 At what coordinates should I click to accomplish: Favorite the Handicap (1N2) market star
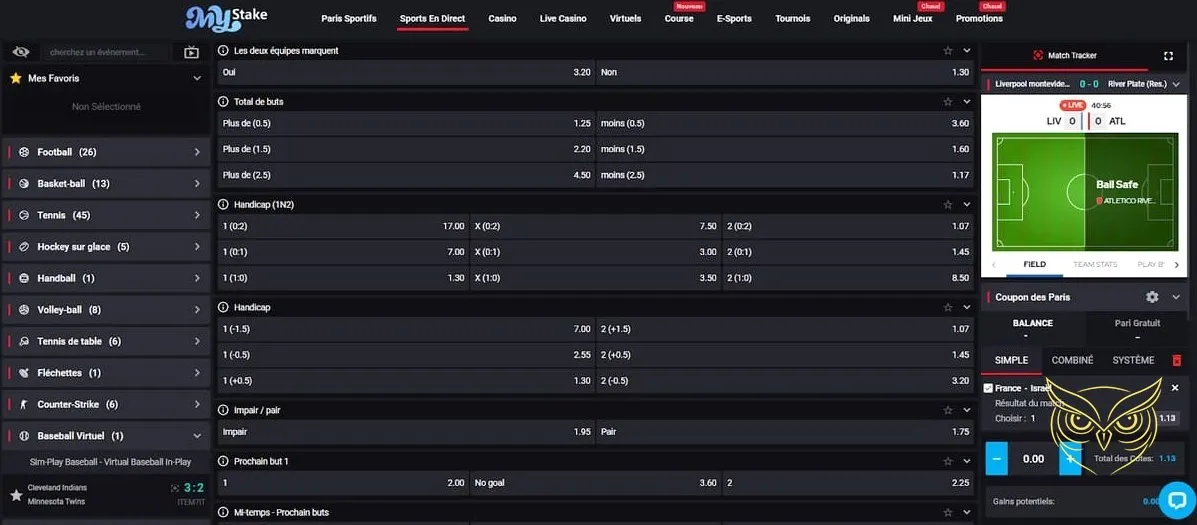pos(947,205)
